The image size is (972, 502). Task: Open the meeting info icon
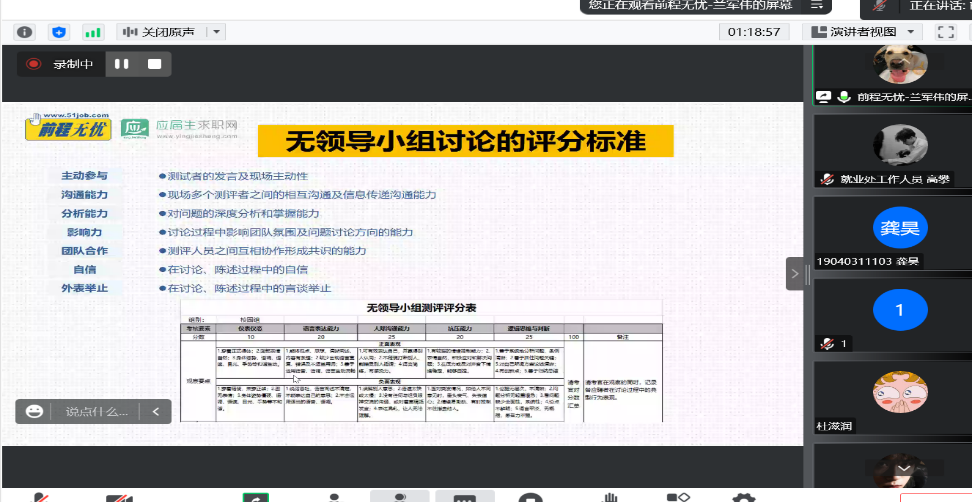click(25, 32)
